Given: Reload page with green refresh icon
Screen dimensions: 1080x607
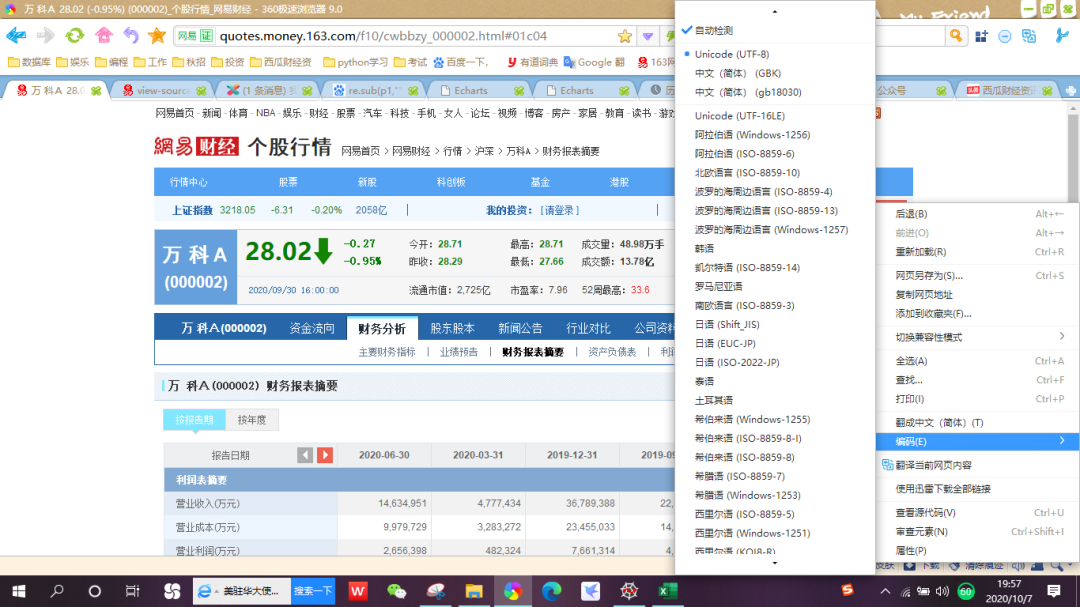Looking at the screenshot, I should (x=74, y=35).
